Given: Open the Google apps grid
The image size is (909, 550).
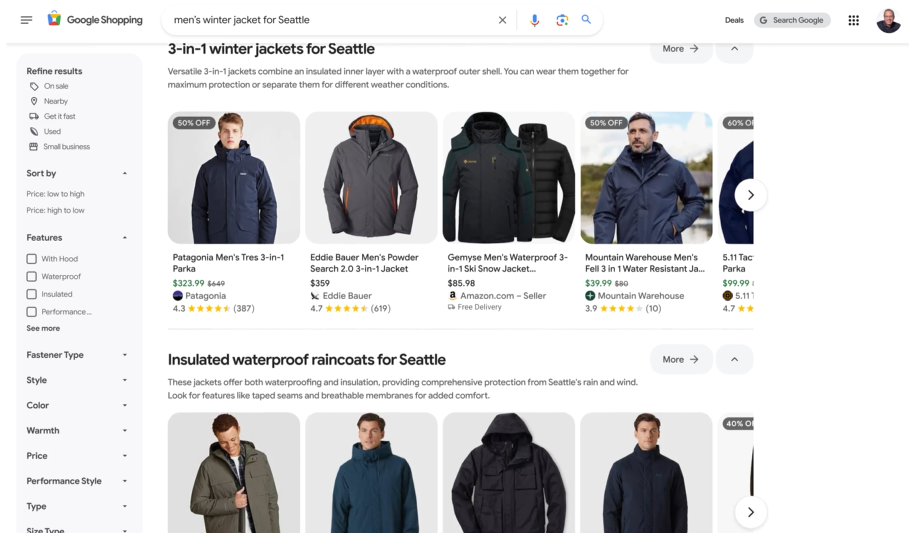Looking at the screenshot, I should (x=853, y=20).
